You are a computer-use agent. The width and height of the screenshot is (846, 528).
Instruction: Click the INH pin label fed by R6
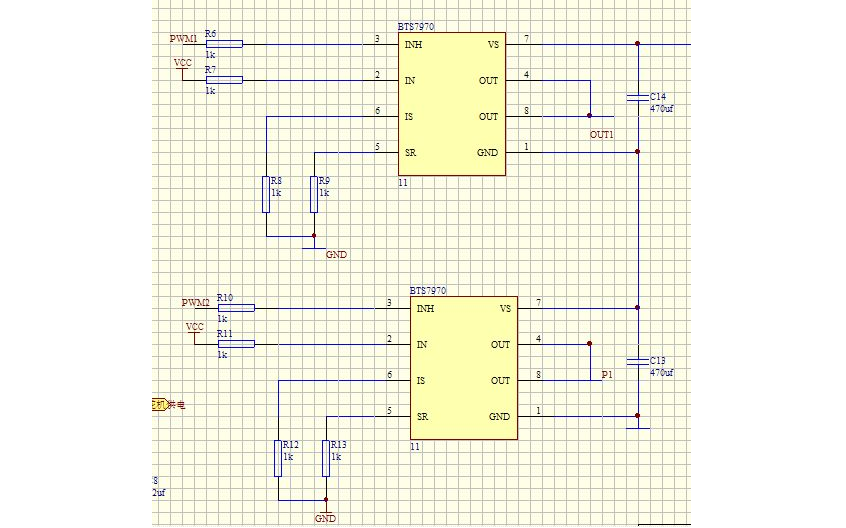pyautogui.click(x=413, y=45)
